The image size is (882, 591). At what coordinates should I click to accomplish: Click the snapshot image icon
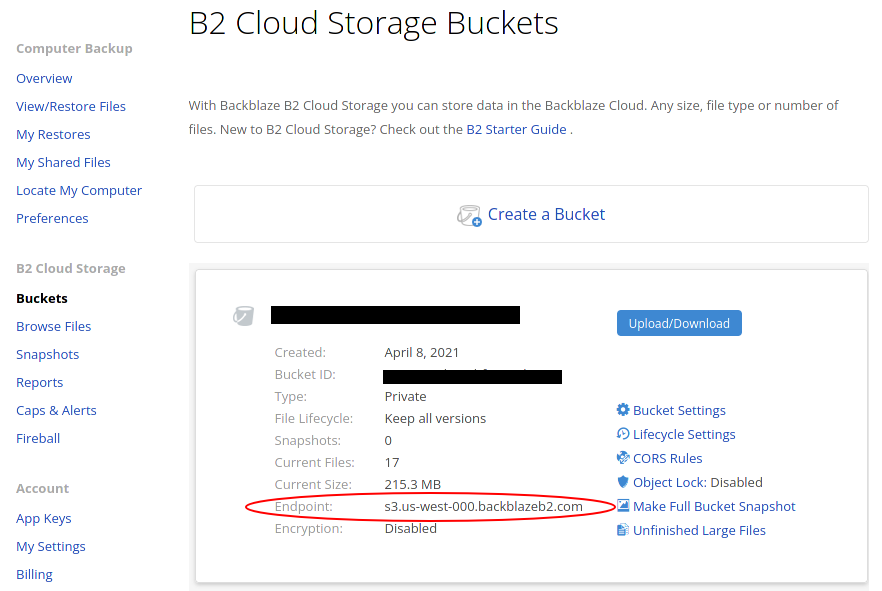pos(623,506)
